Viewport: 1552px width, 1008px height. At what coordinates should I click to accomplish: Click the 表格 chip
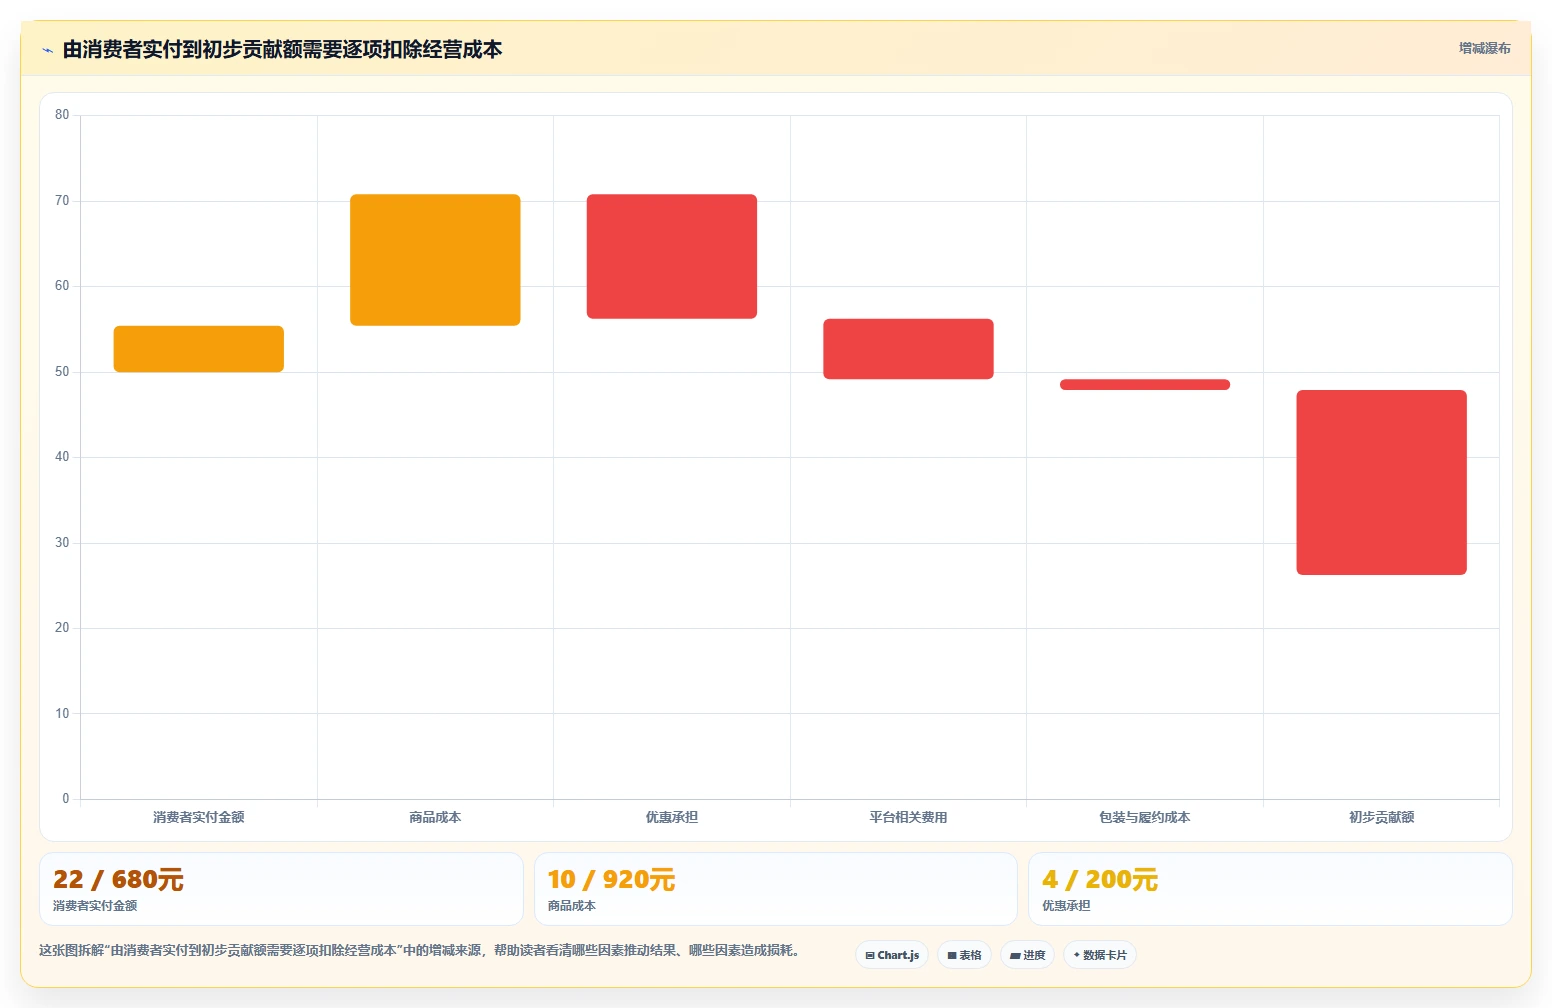(964, 955)
